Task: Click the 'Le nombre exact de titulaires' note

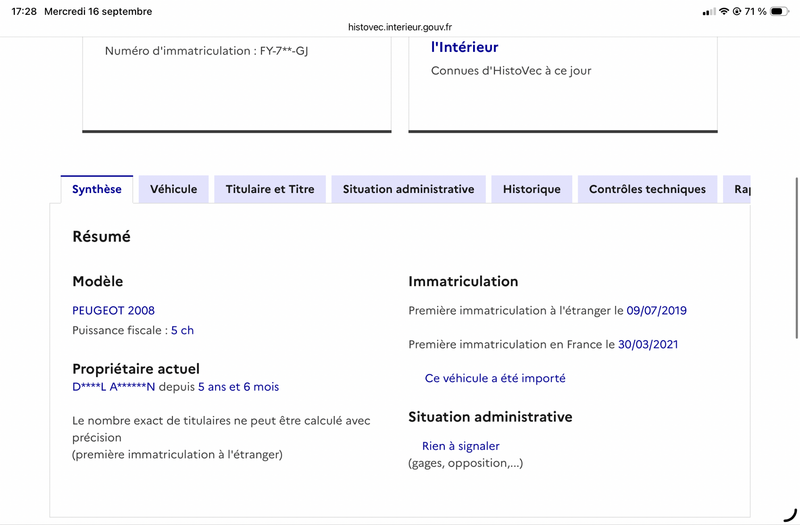Action: click(221, 437)
